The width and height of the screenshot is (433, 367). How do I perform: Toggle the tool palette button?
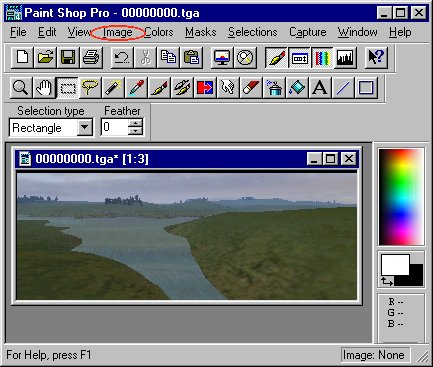pos(276,58)
